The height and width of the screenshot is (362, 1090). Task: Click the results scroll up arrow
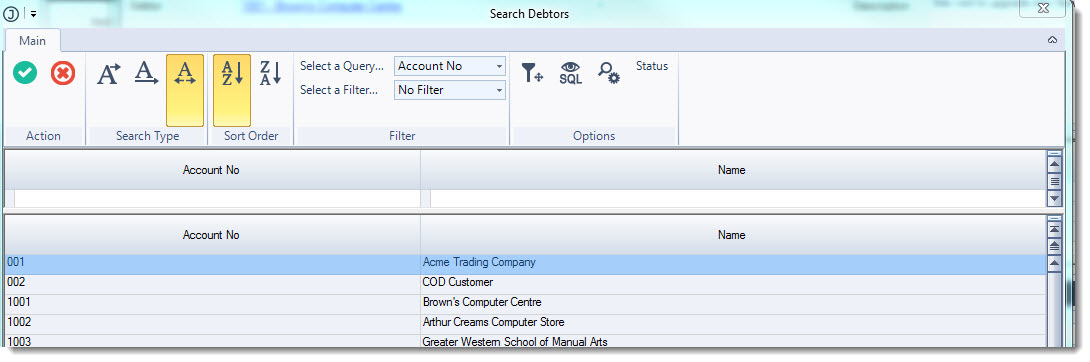click(1054, 263)
